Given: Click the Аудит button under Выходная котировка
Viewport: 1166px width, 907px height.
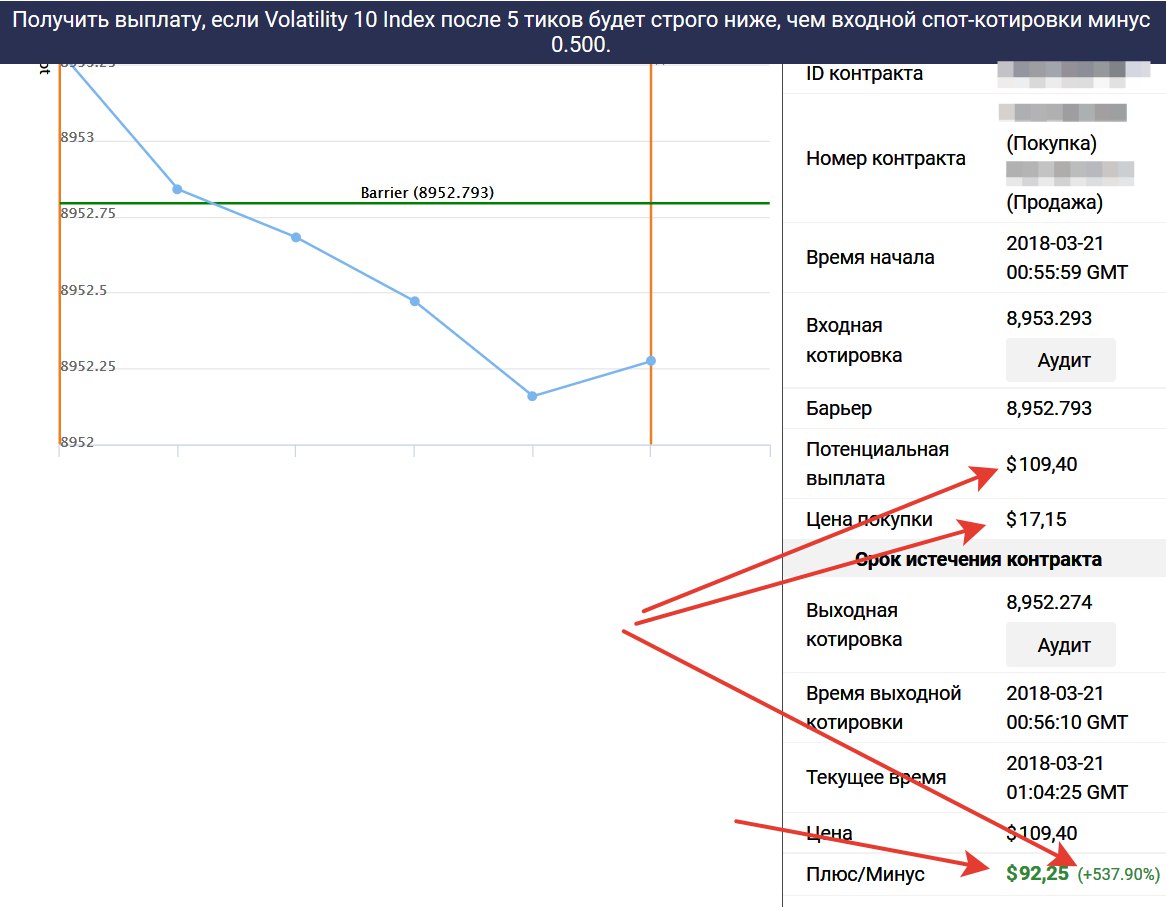Looking at the screenshot, I should pos(1061,645).
